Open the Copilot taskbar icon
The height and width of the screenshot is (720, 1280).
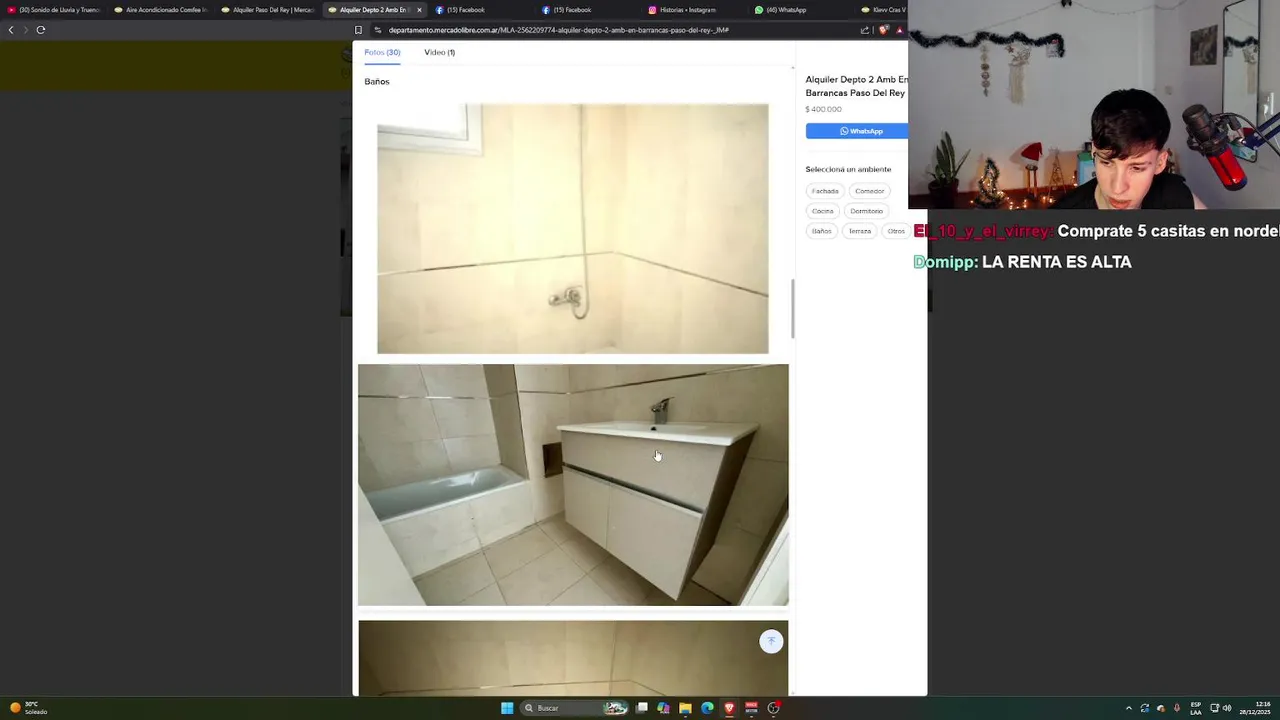(663, 708)
